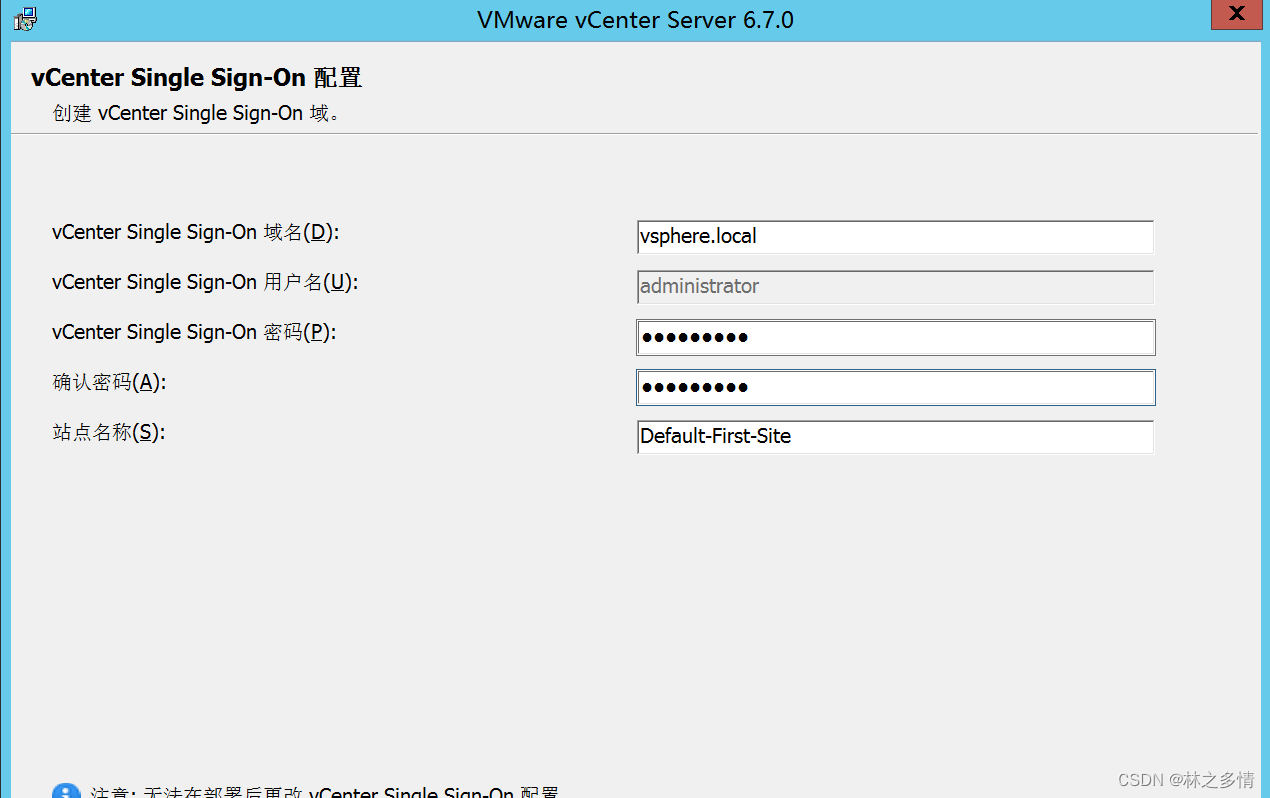
Task: Close the vCenter Server installer window
Action: click(x=1236, y=14)
